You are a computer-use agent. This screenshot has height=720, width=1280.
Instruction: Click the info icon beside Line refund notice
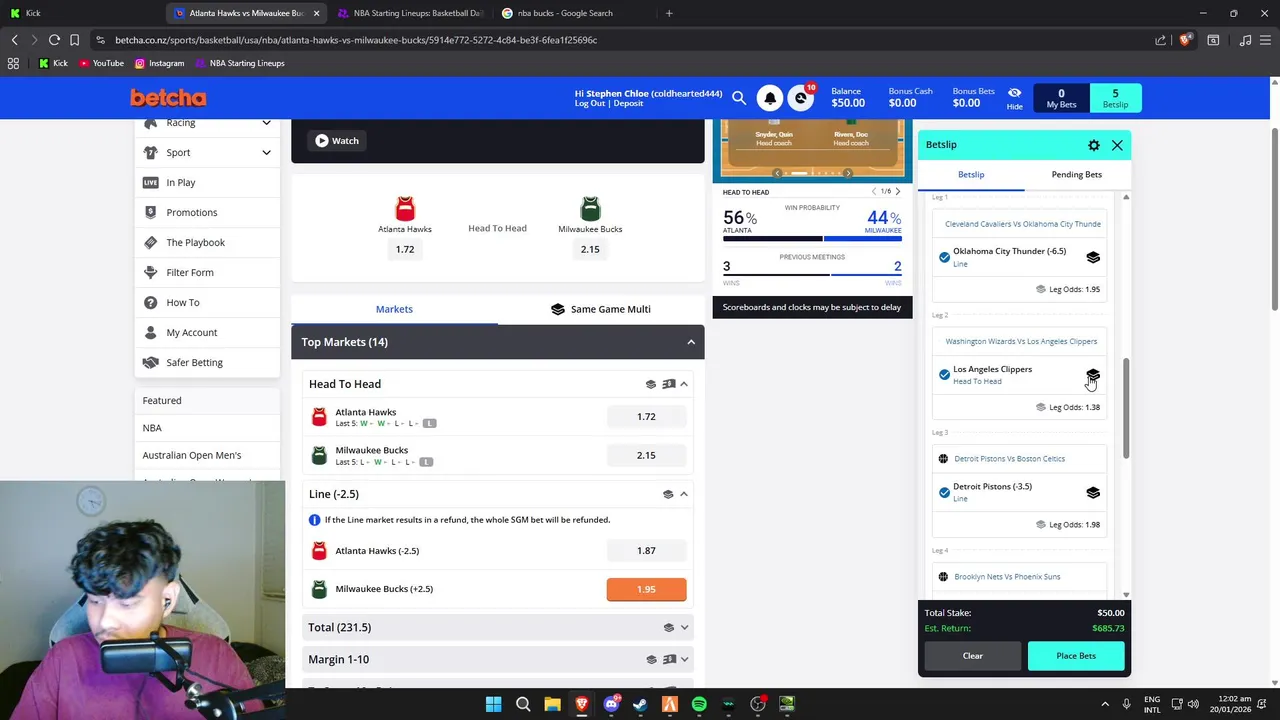pyautogui.click(x=315, y=520)
